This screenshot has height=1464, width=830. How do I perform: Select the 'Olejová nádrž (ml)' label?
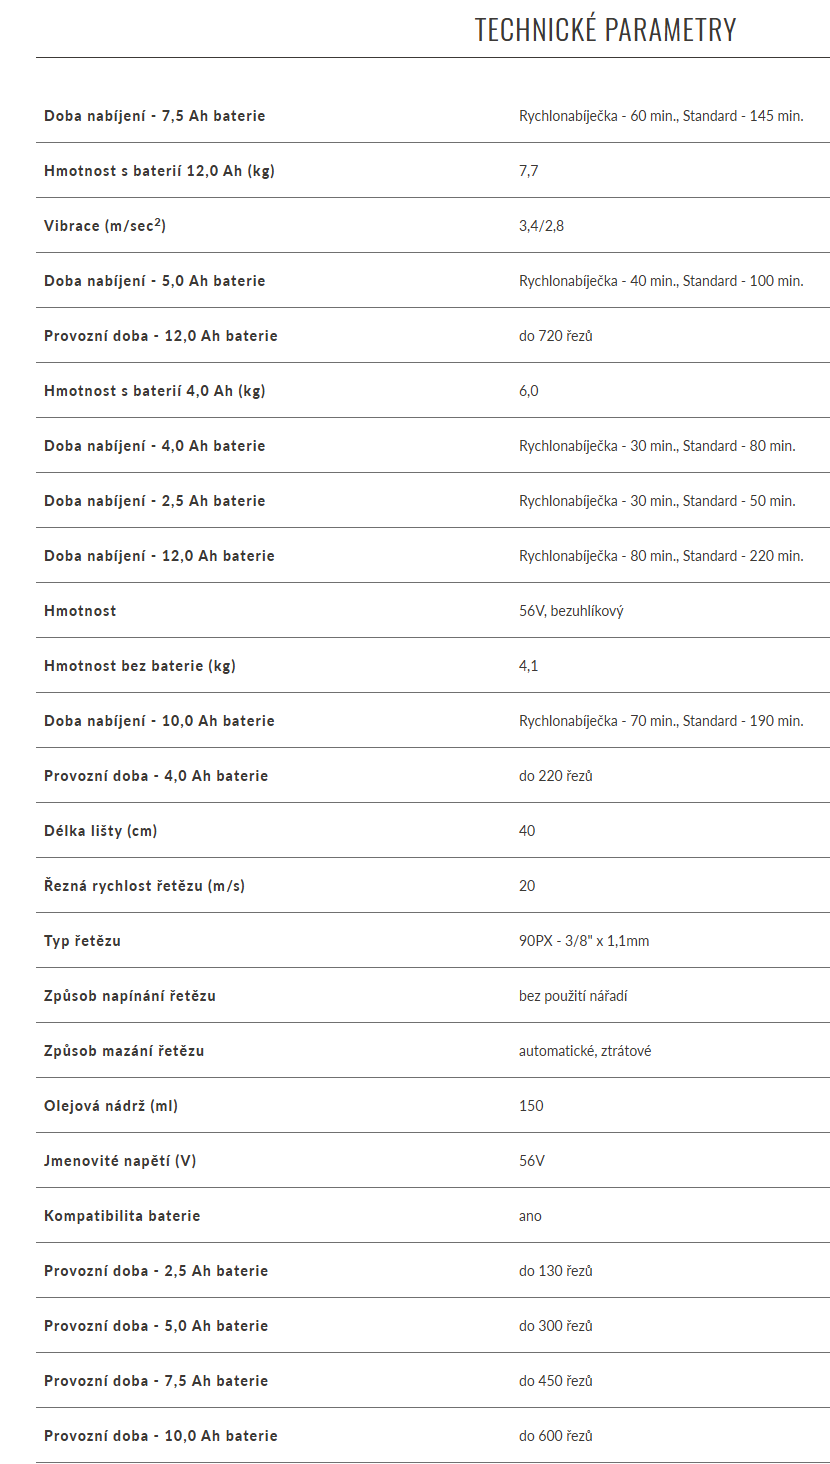point(111,1106)
